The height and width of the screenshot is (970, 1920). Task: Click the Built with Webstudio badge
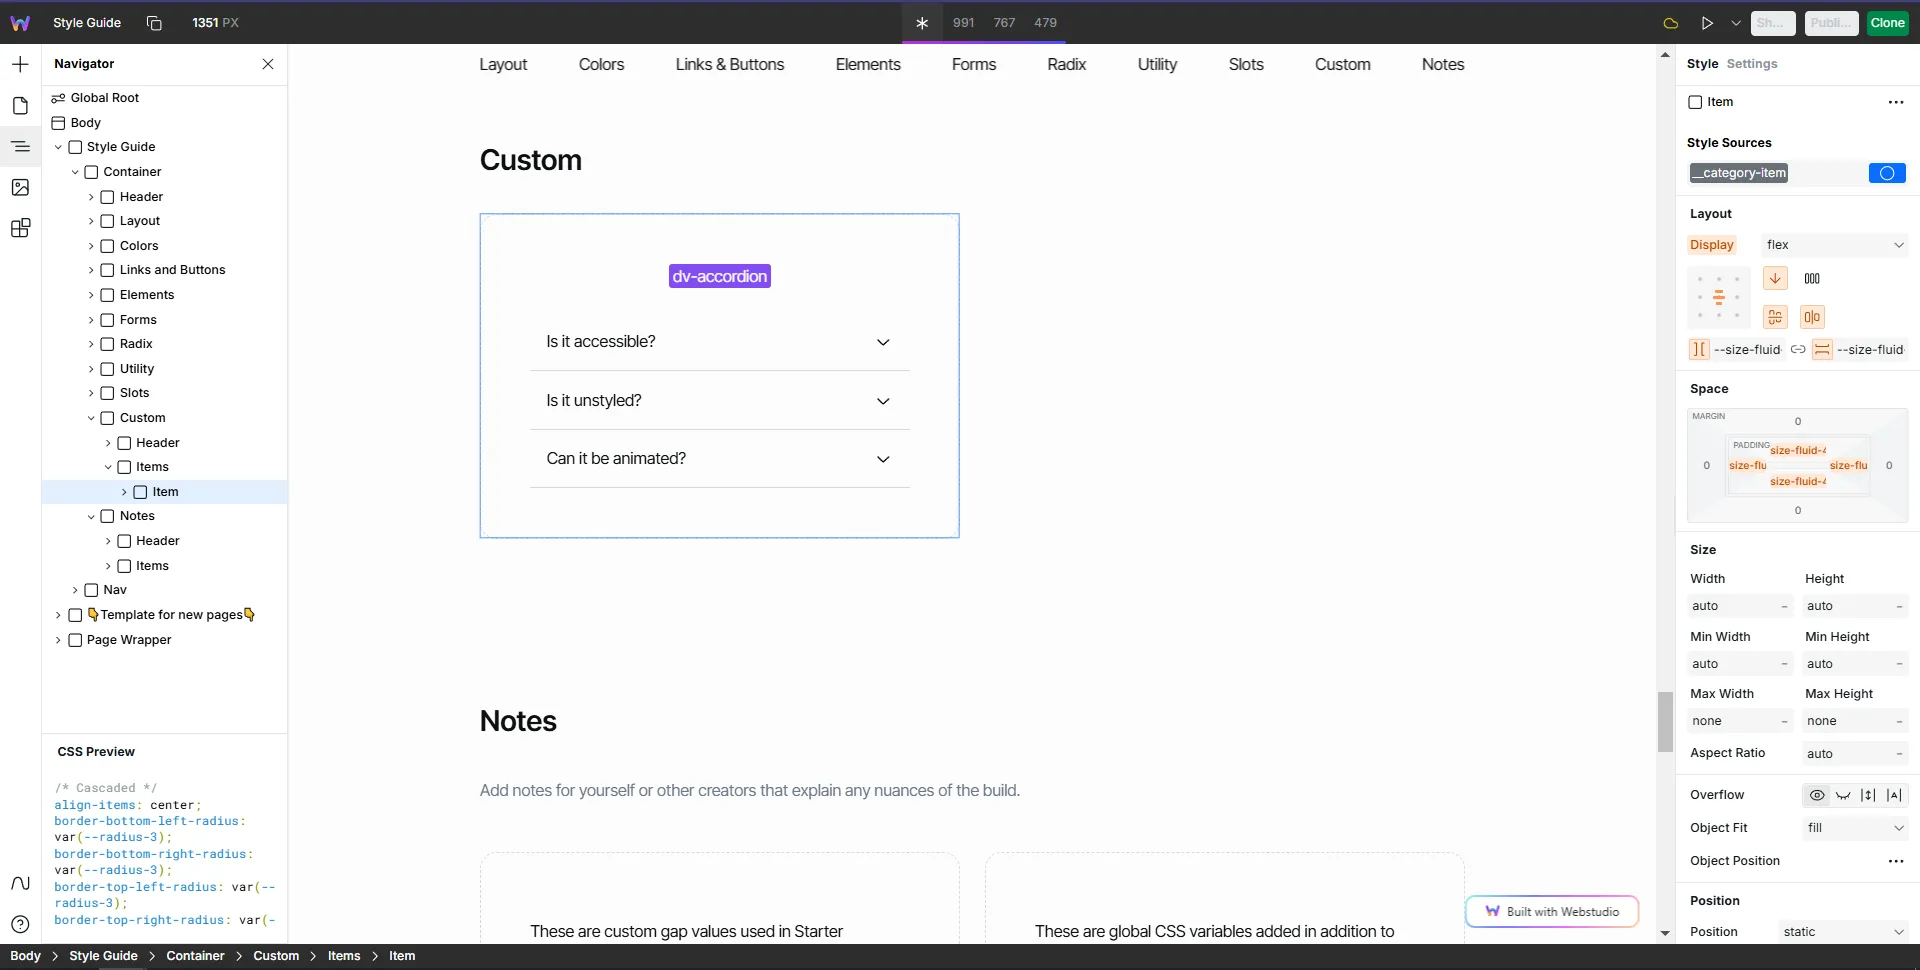[x=1551, y=911]
